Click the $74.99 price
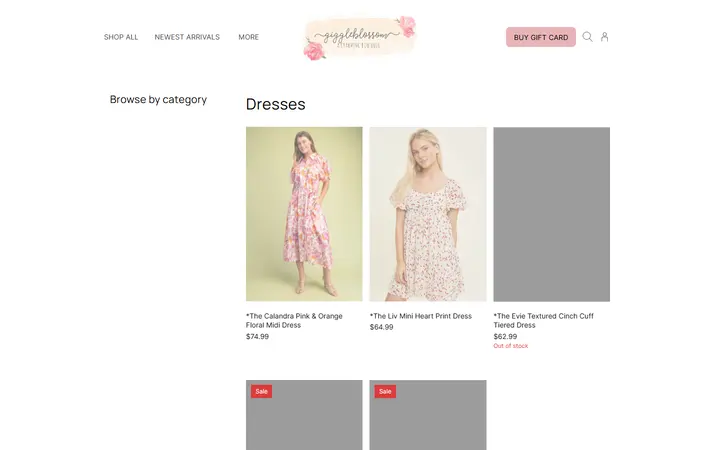720x450 pixels. click(257, 337)
